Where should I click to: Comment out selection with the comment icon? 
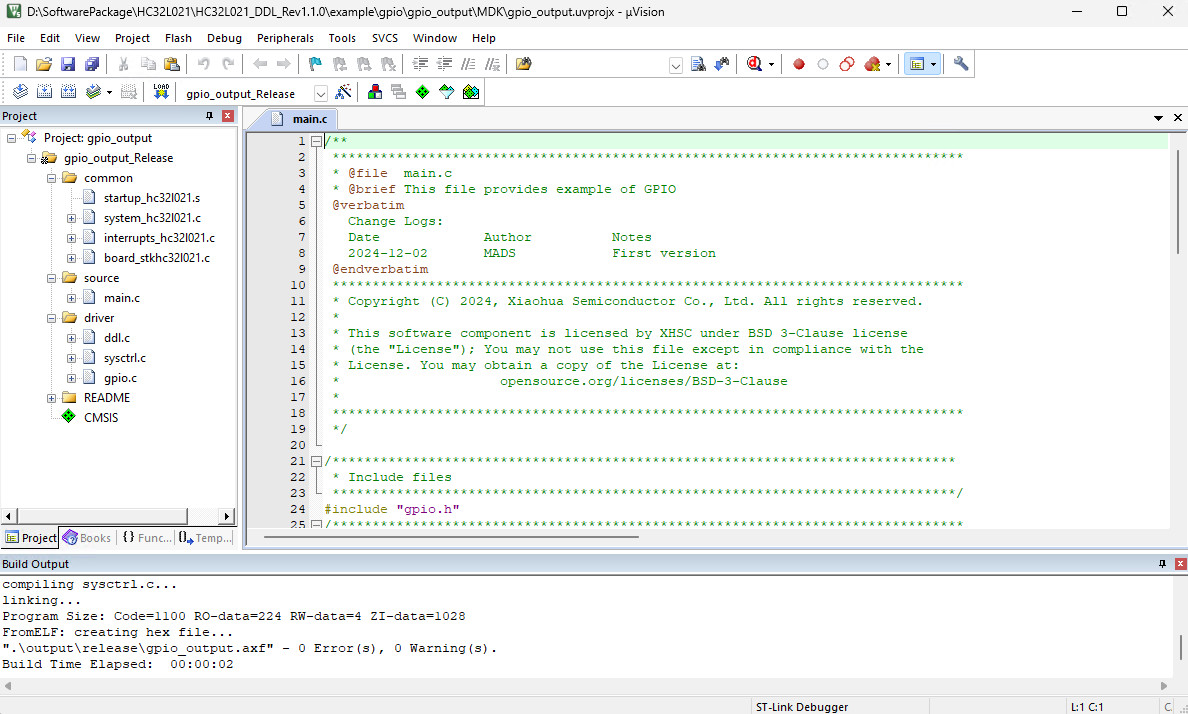pyautogui.click(x=469, y=64)
